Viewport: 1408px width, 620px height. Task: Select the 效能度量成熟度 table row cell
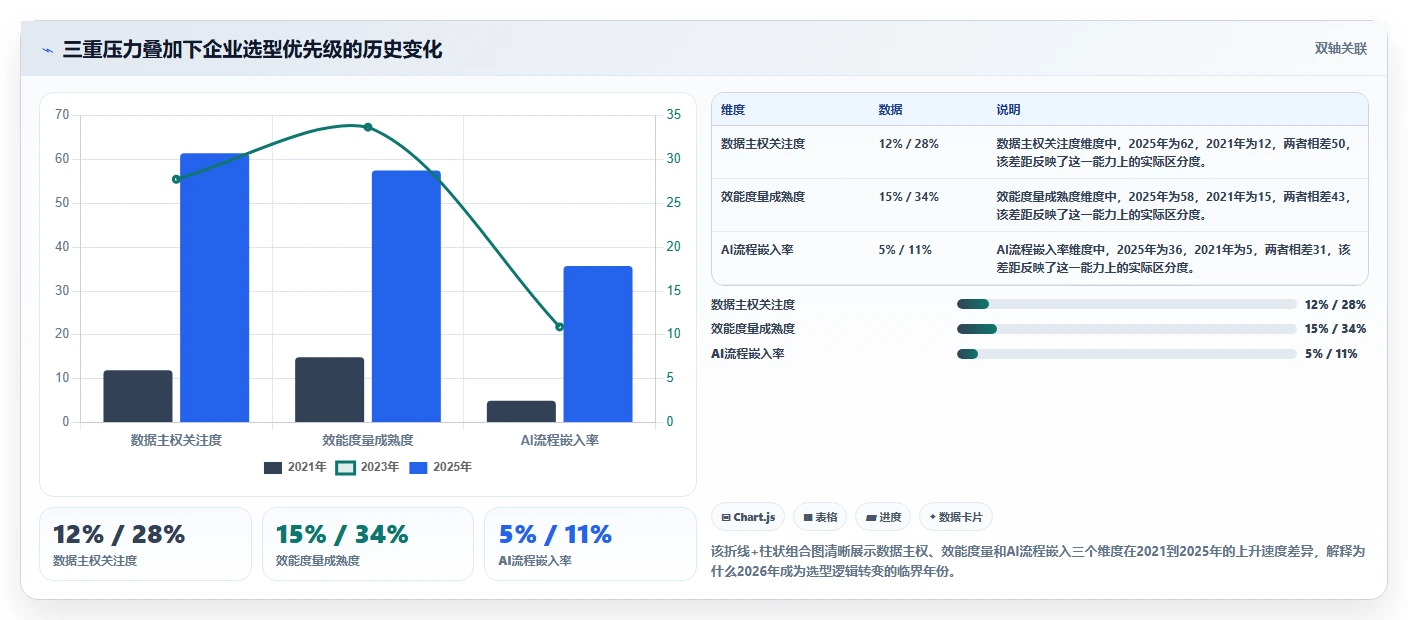point(763,197)
